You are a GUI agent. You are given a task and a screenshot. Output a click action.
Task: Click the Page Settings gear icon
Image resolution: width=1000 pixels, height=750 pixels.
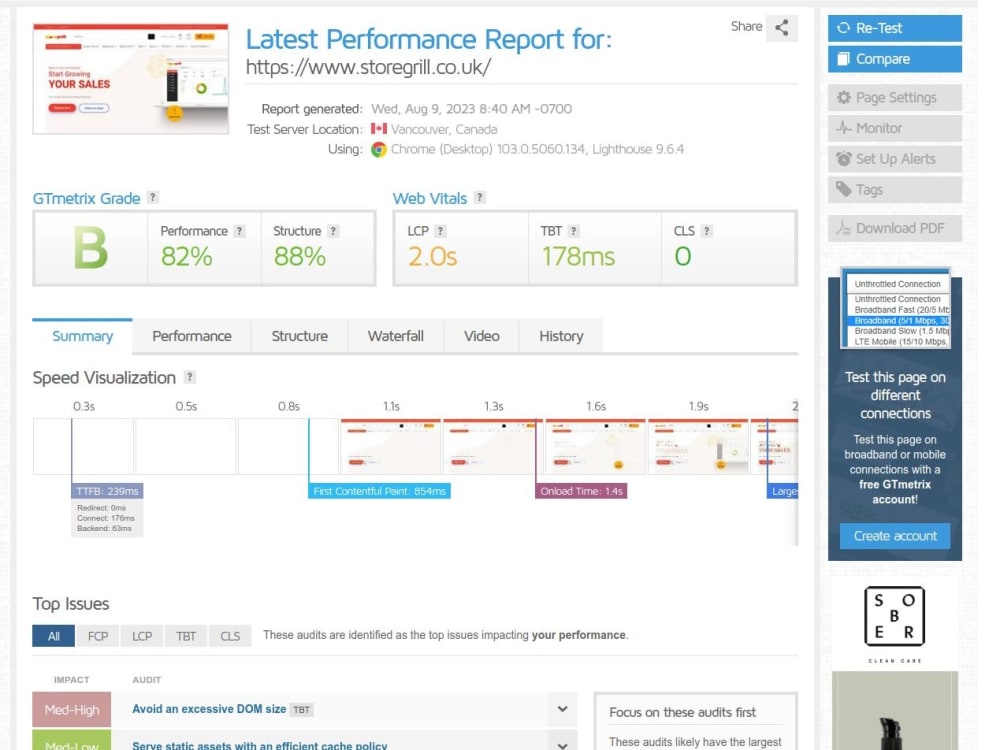(x=843, y=98)
